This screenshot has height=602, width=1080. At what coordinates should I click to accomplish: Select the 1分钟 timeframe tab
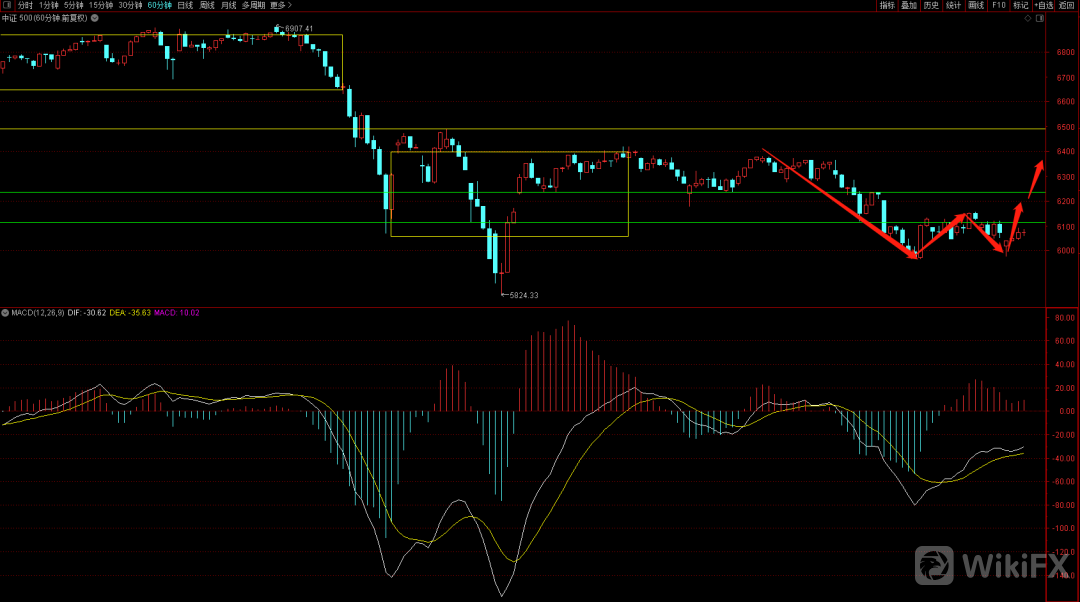[x=48, y=5]
